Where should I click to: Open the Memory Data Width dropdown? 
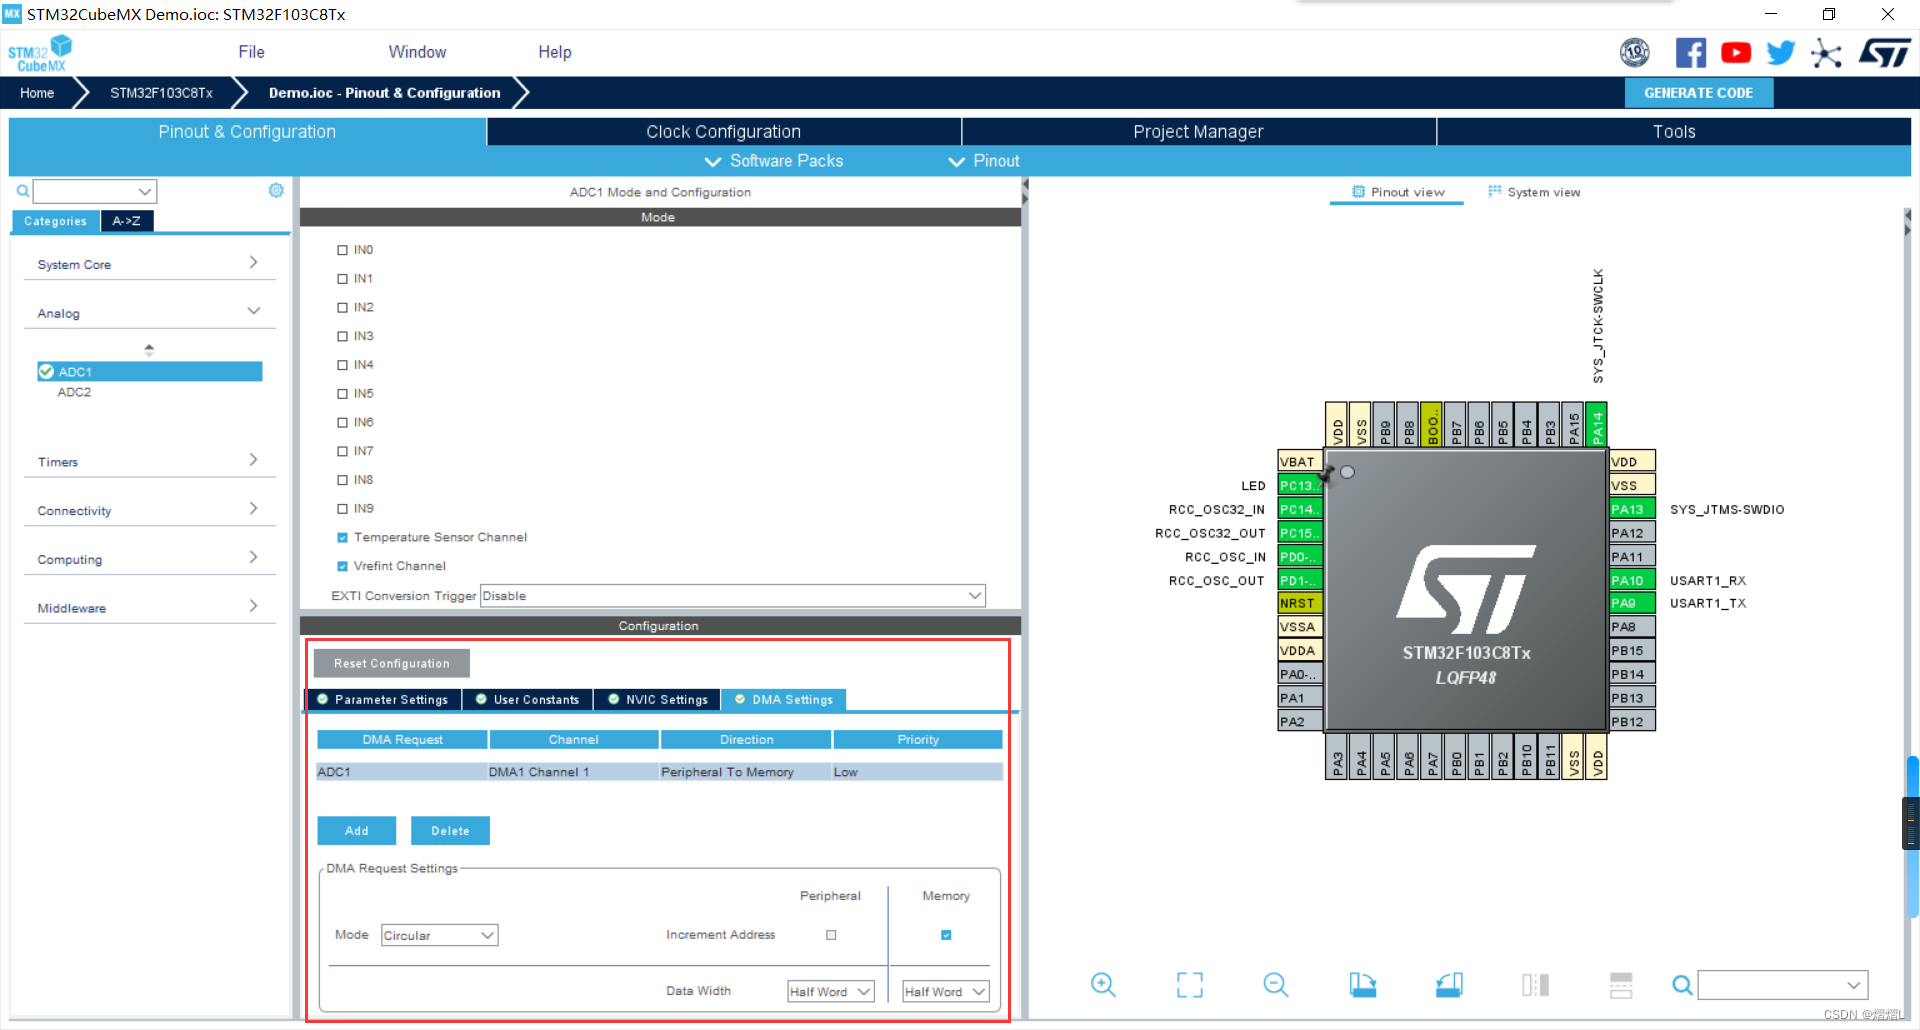point(945,991)
